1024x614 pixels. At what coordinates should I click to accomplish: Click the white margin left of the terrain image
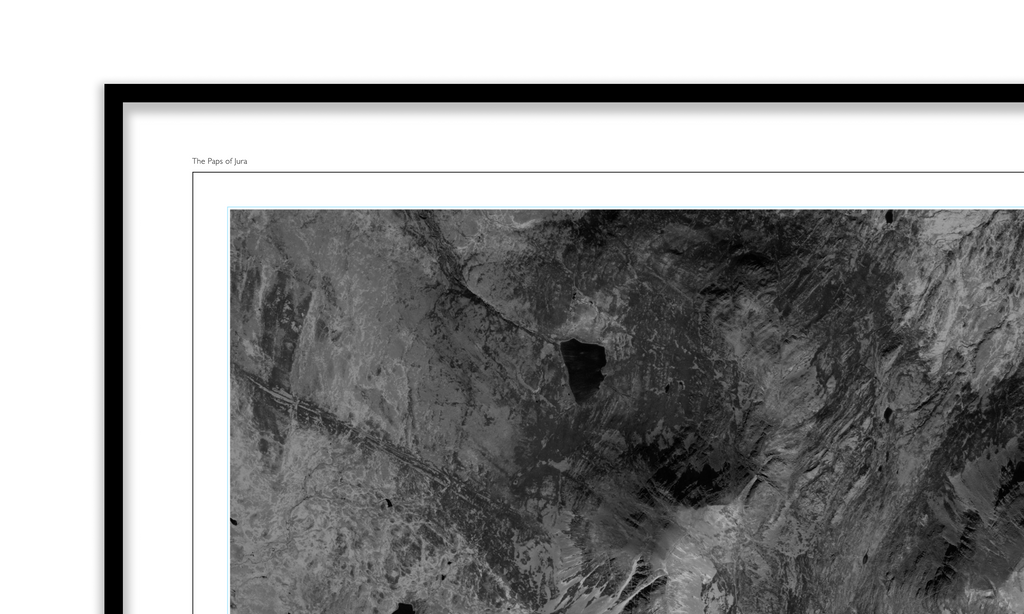tap(211, 400)
